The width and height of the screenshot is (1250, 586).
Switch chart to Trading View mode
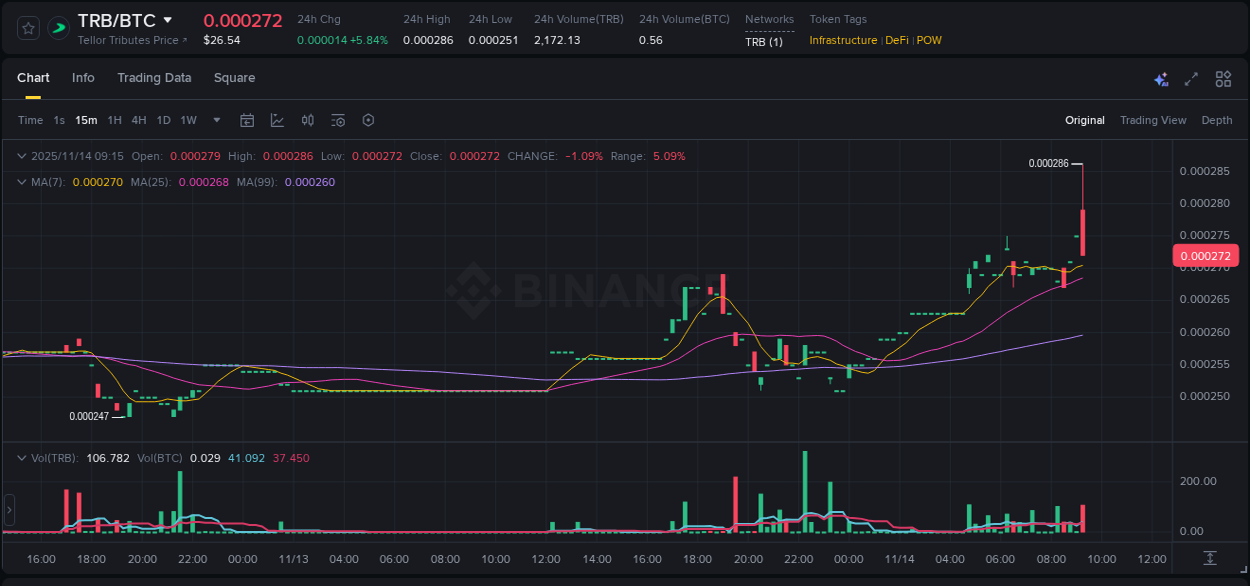(1153, 120)
